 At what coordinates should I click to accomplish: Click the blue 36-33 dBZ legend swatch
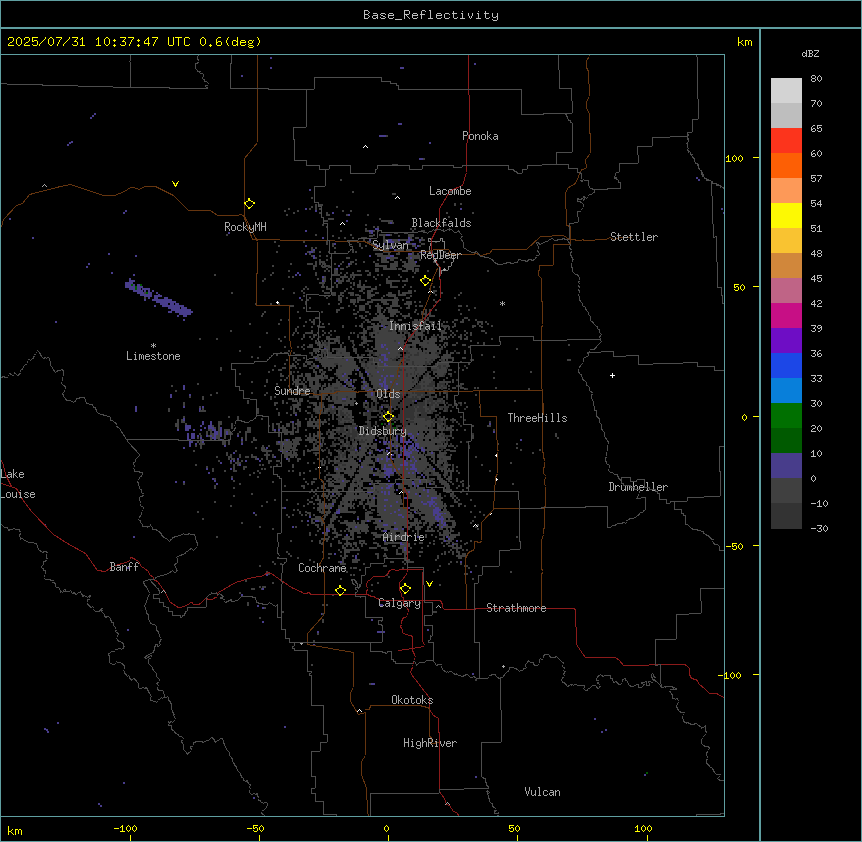point(786,365)
